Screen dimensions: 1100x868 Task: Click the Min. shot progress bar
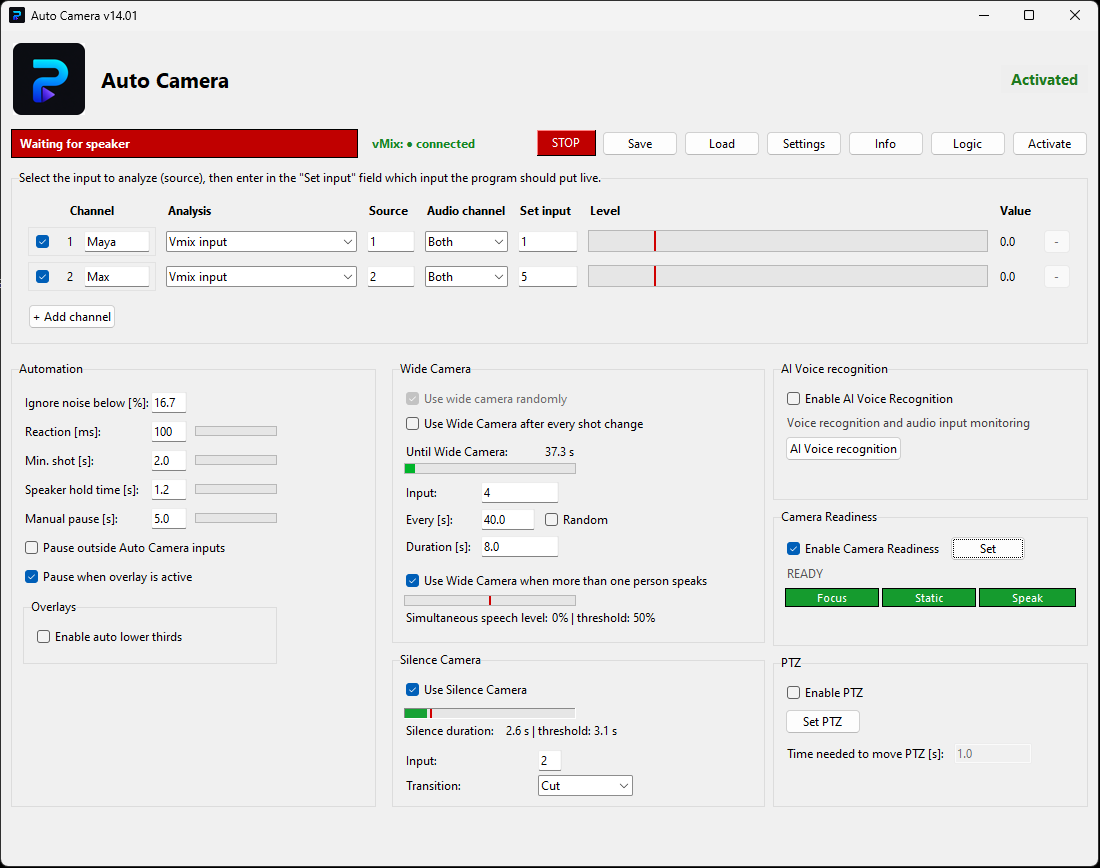(x=236, y=460)
